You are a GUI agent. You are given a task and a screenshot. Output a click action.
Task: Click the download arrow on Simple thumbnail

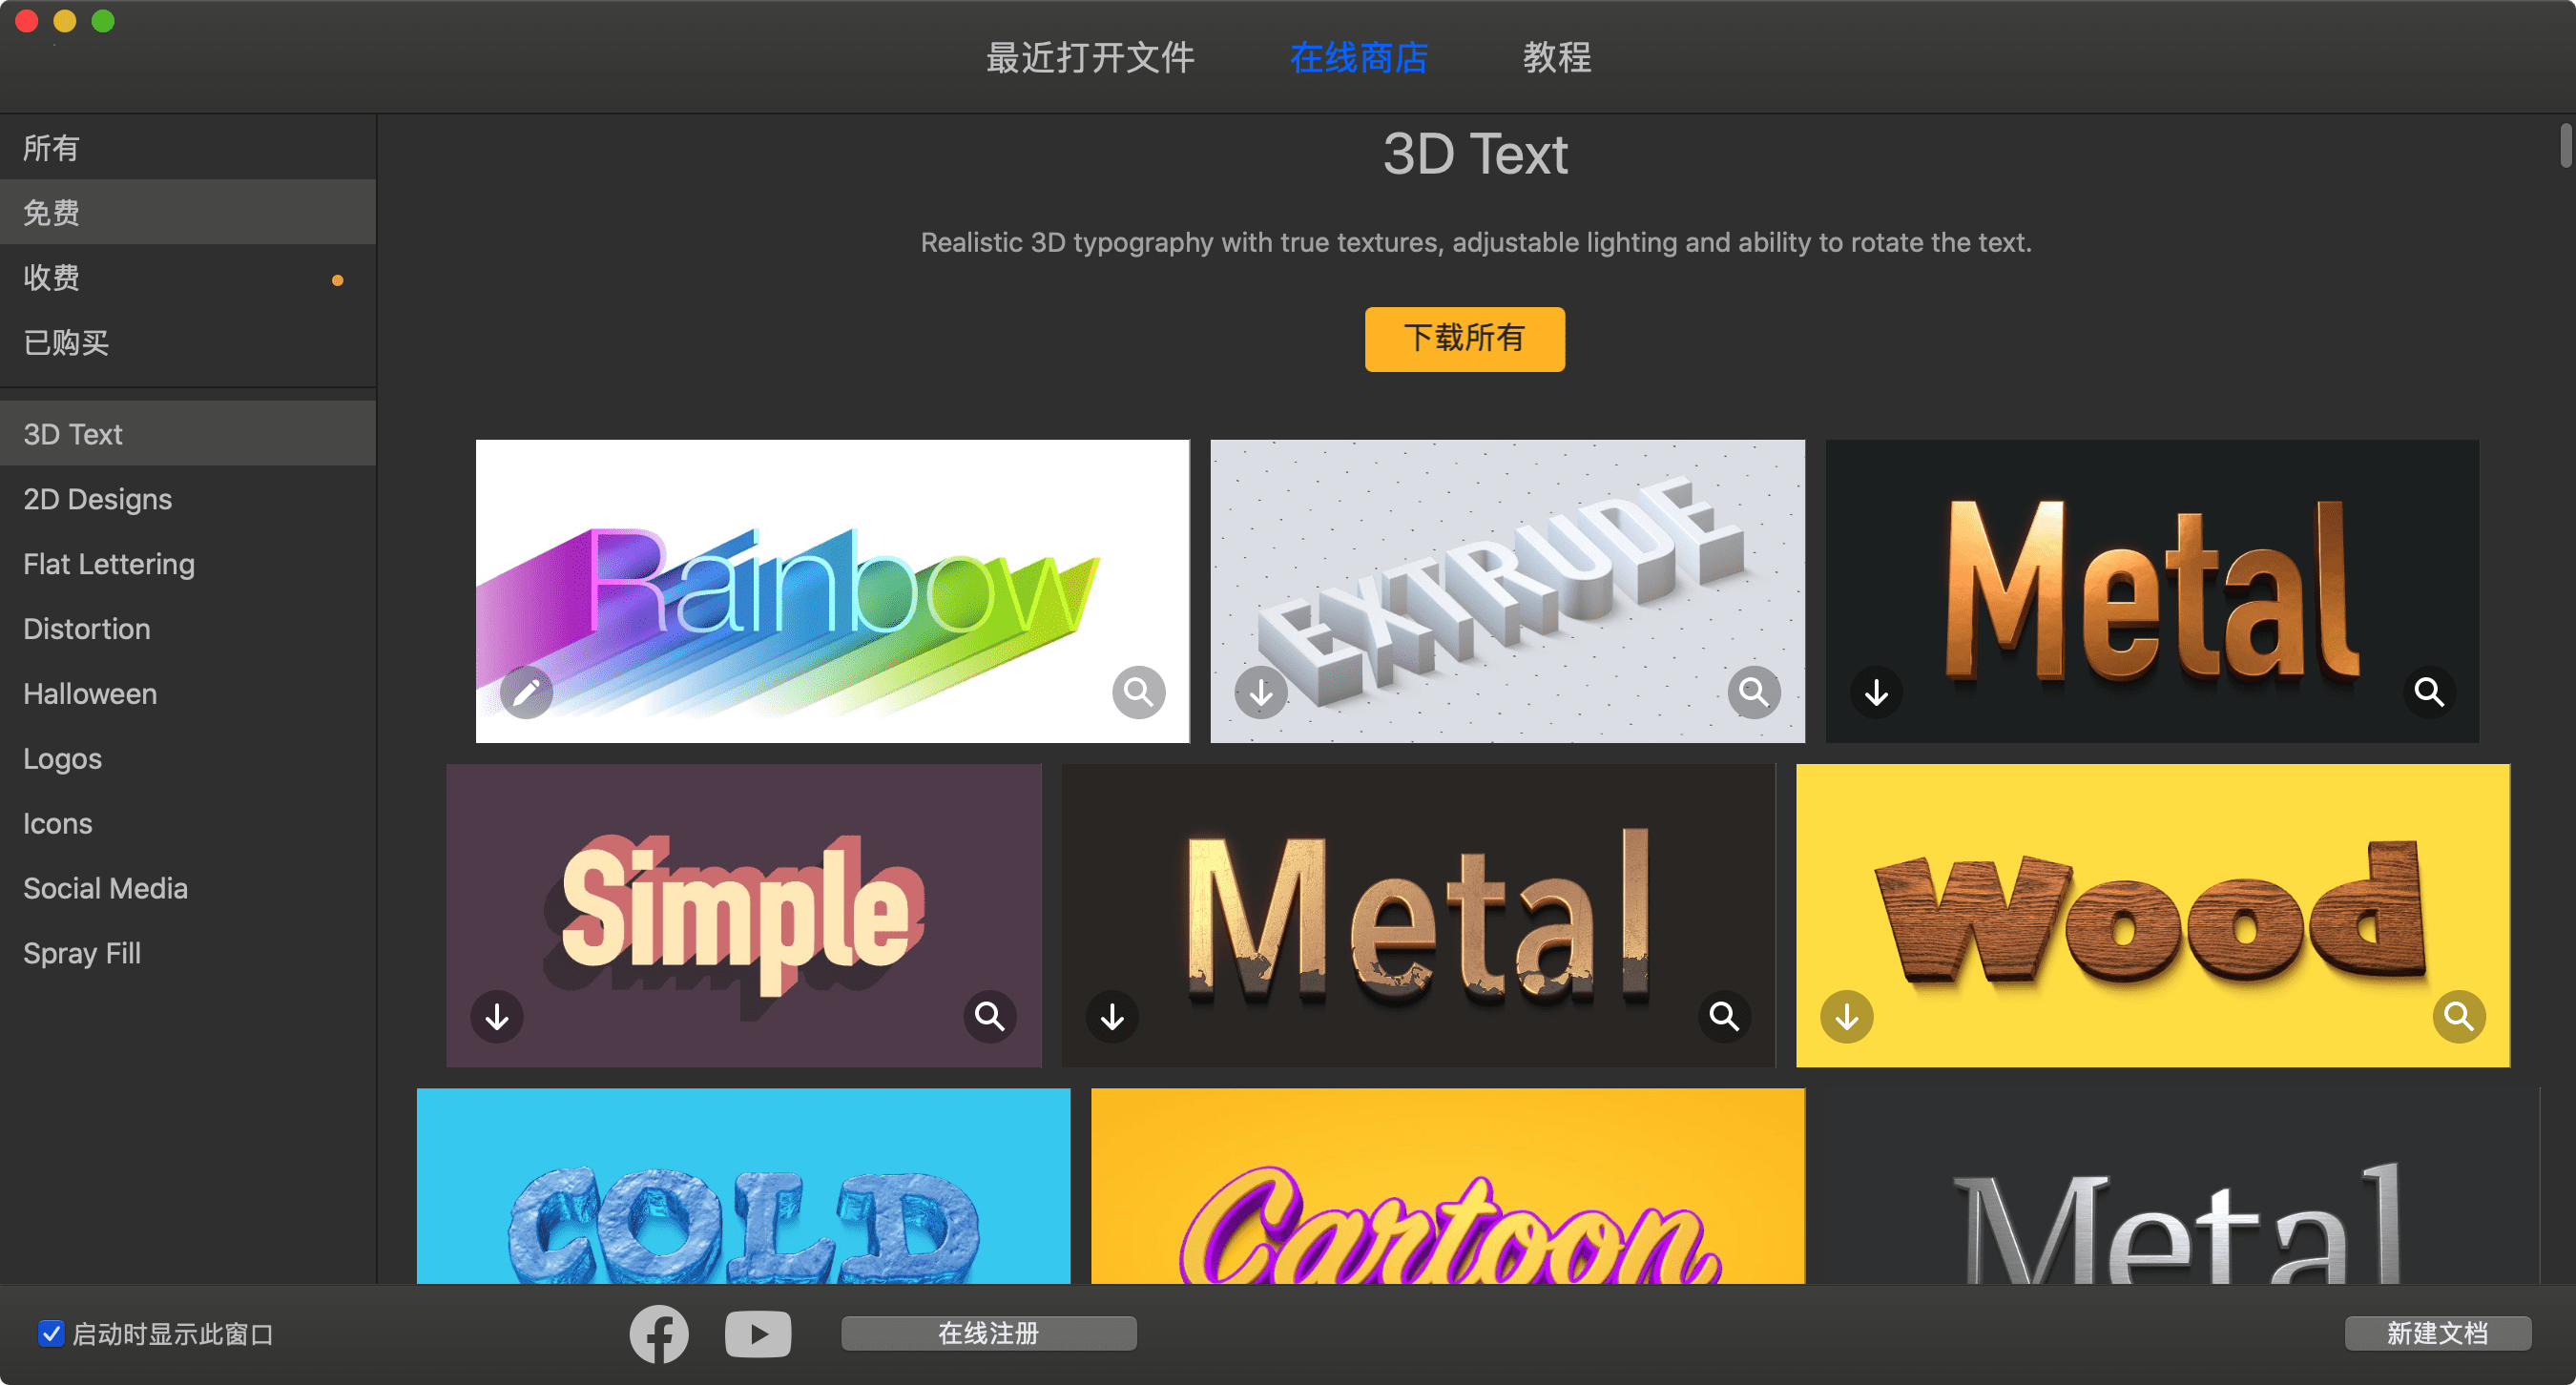[497, 1017]
